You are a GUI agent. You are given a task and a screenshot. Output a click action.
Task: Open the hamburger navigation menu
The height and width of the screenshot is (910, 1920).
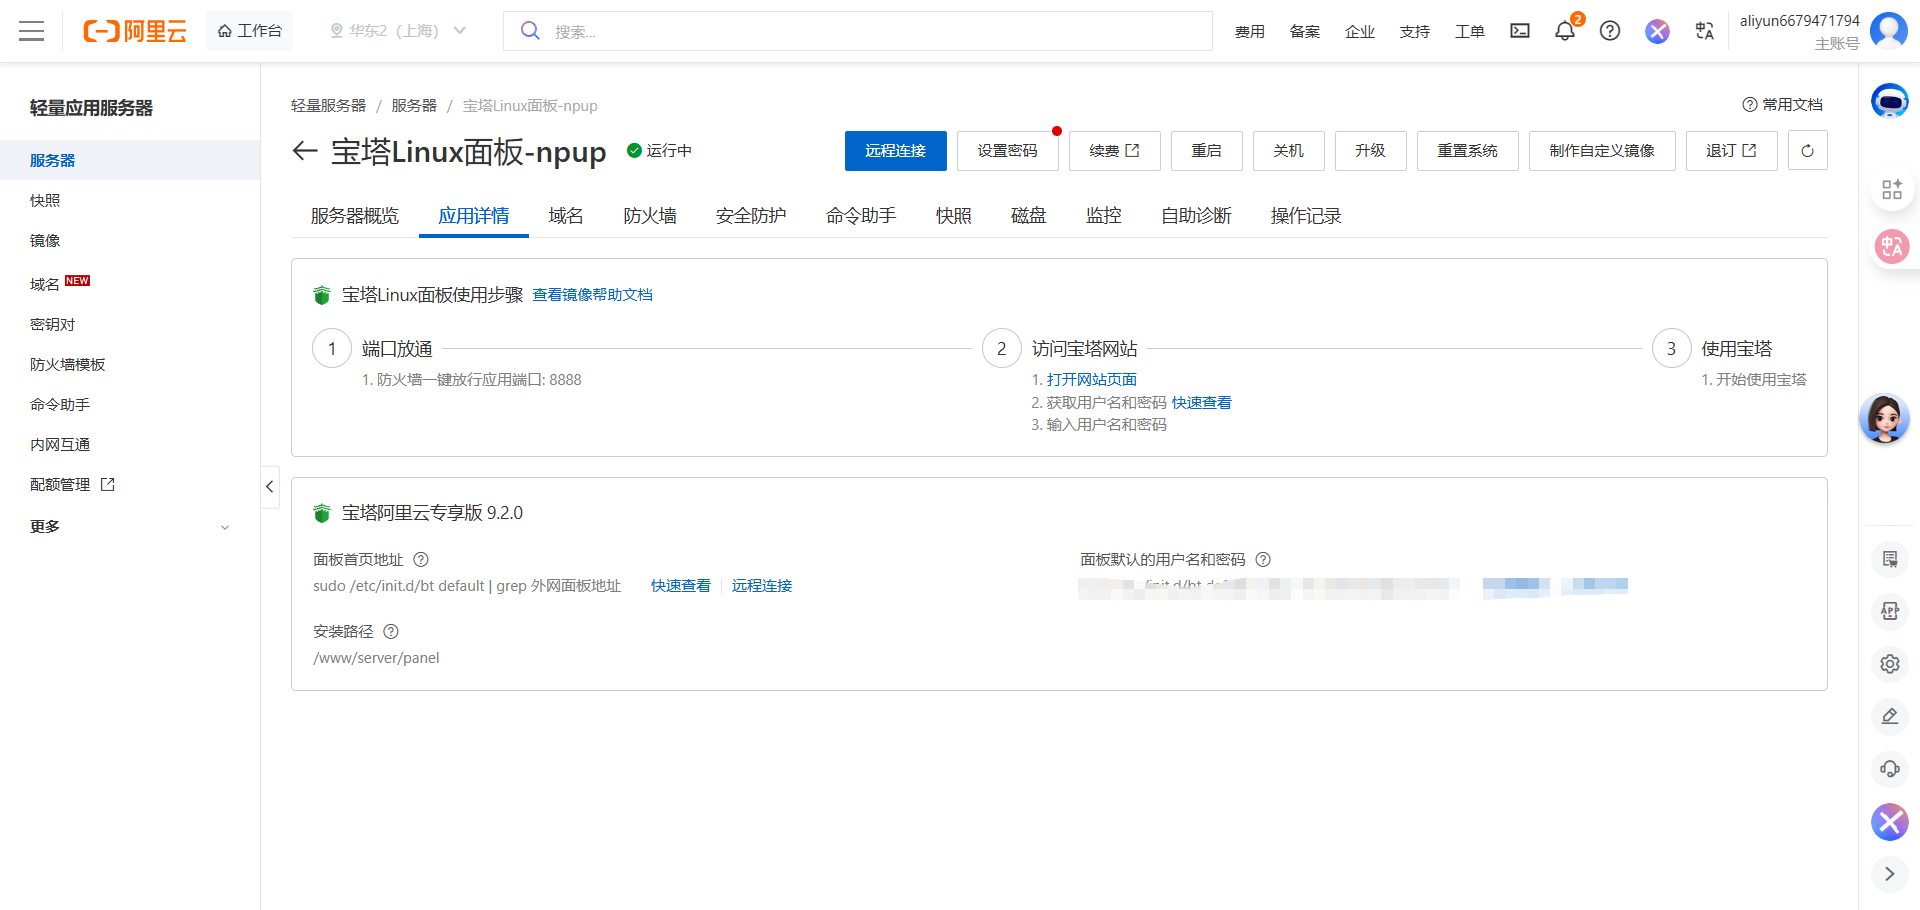[32, 31]
